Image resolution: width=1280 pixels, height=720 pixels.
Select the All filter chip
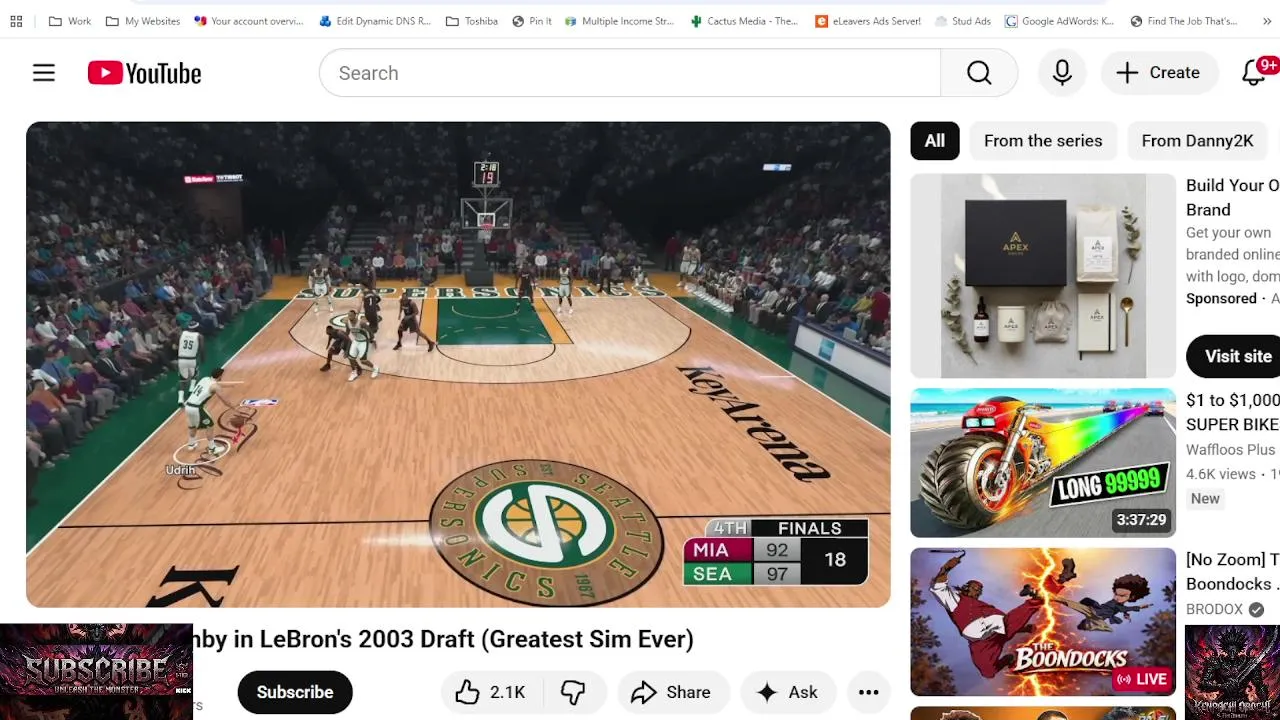935,141
